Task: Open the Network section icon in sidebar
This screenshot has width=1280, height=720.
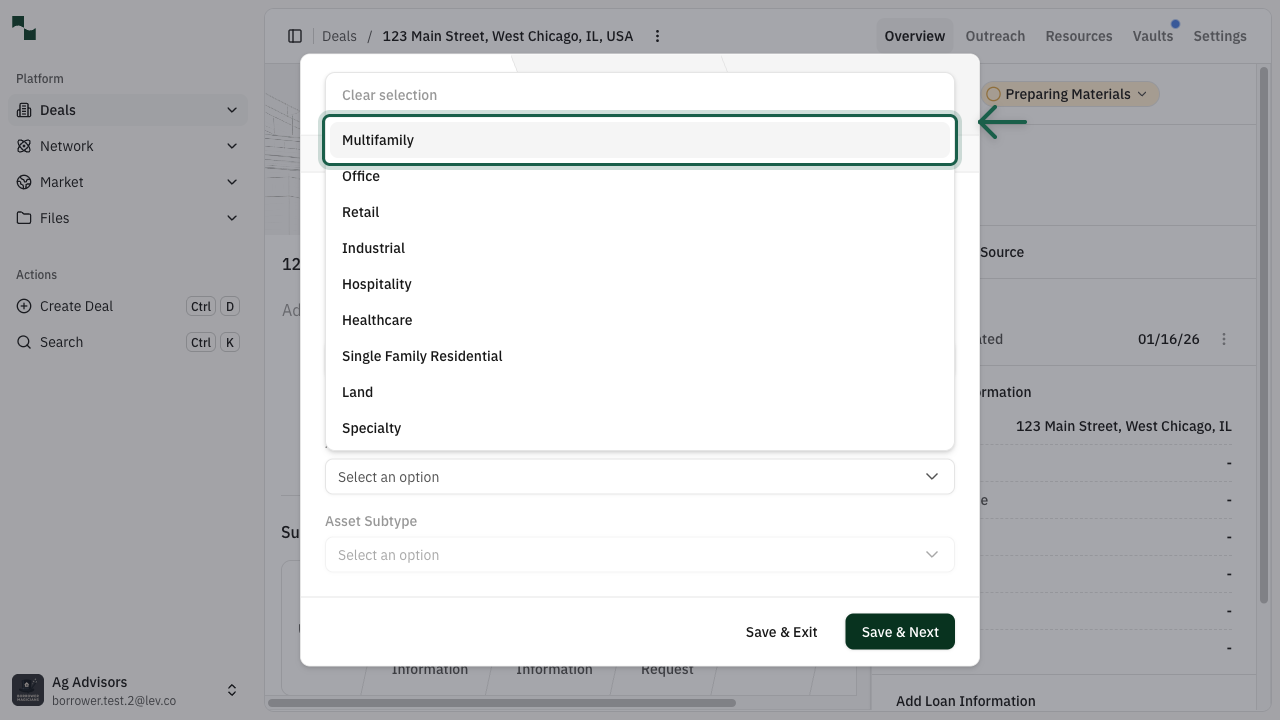Action: click(x=23, y=146)
